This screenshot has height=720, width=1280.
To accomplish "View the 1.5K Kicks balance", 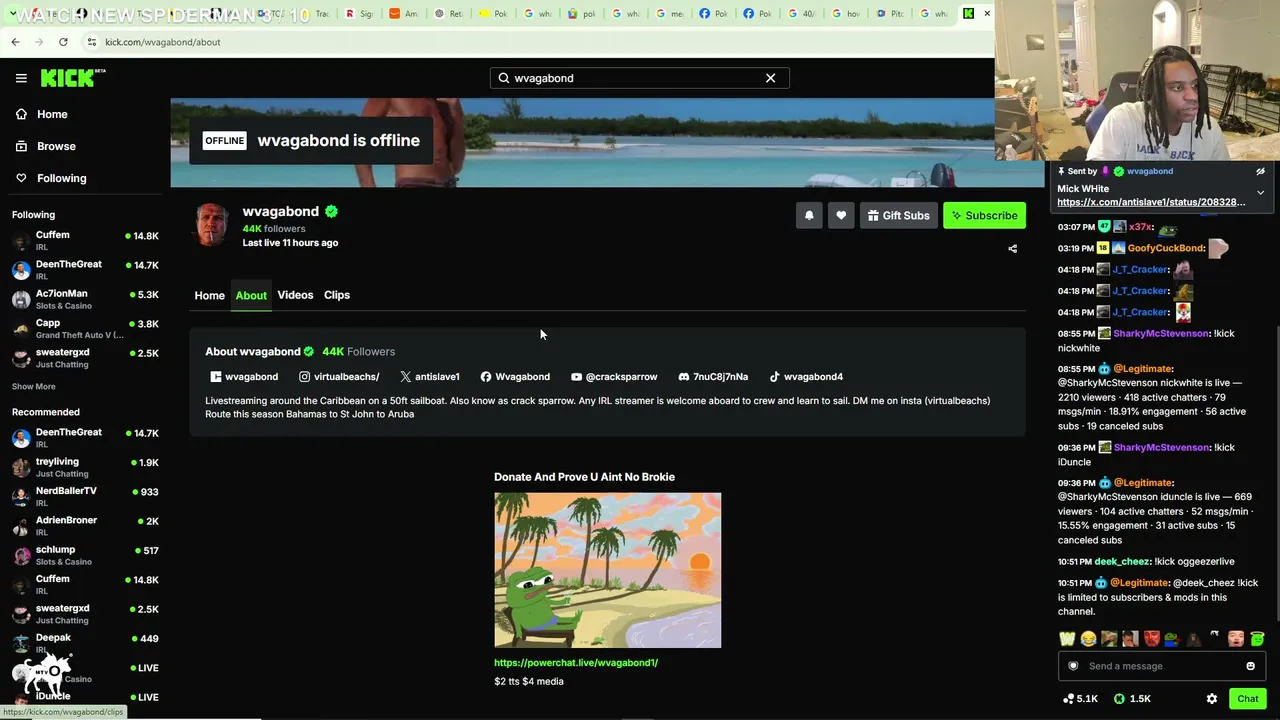I will [1132, 699].
